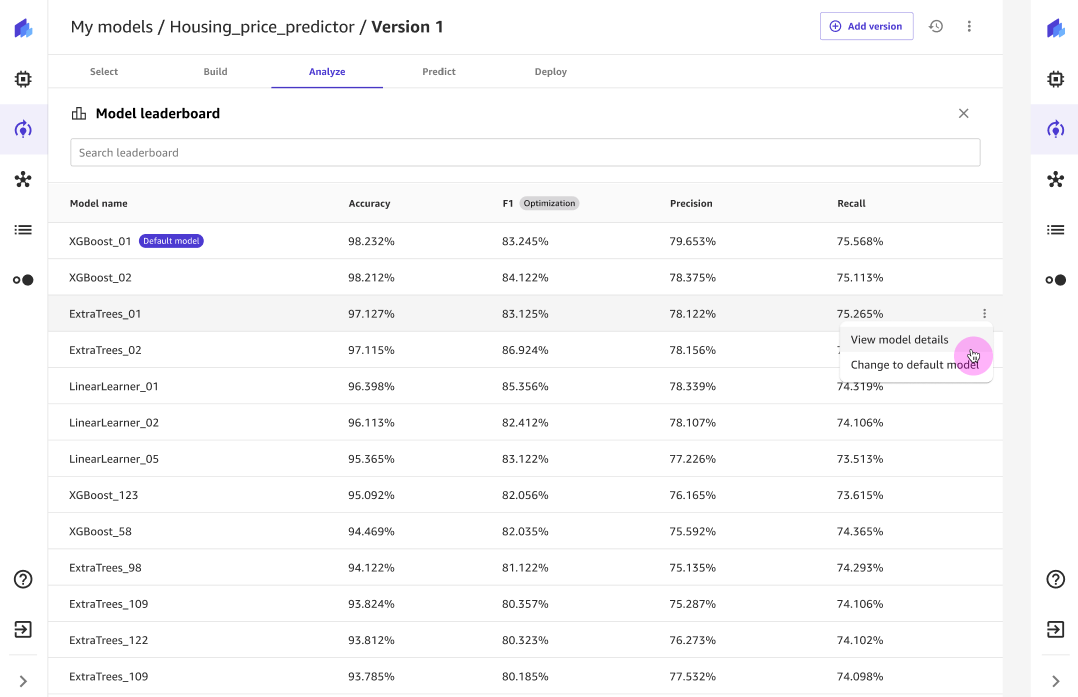Click My models breadcrumb link
Image resolution: width=1078 pixels, height=697 pixels.
(111, 27)
